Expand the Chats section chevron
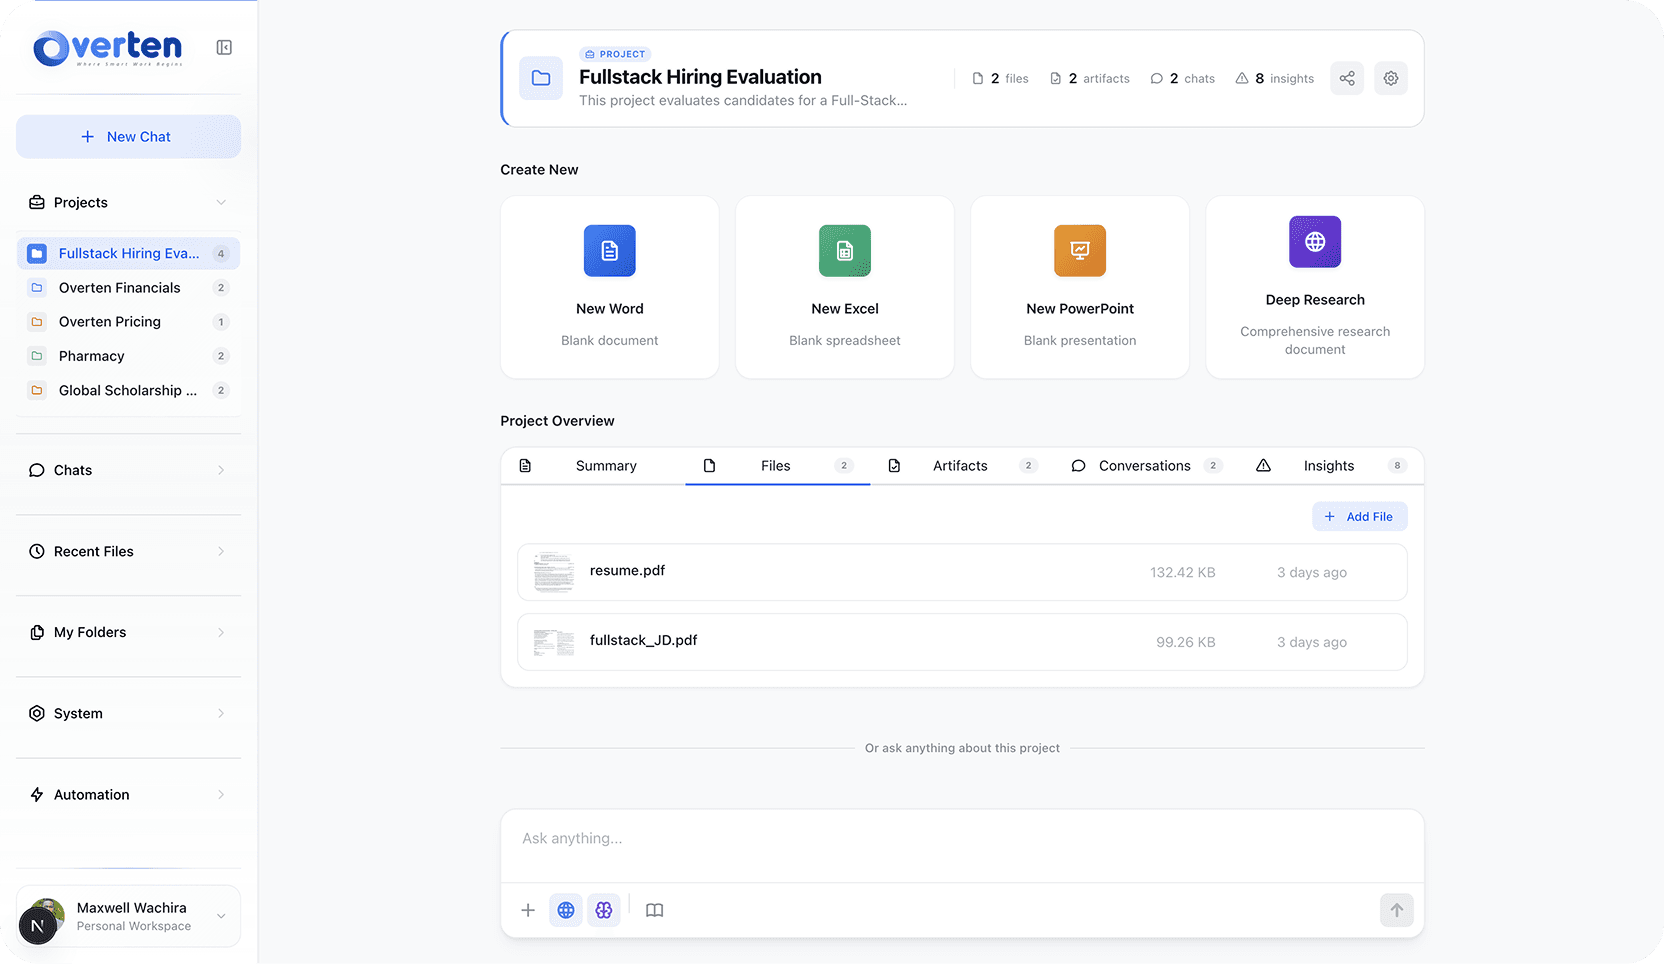 (221, 470)
